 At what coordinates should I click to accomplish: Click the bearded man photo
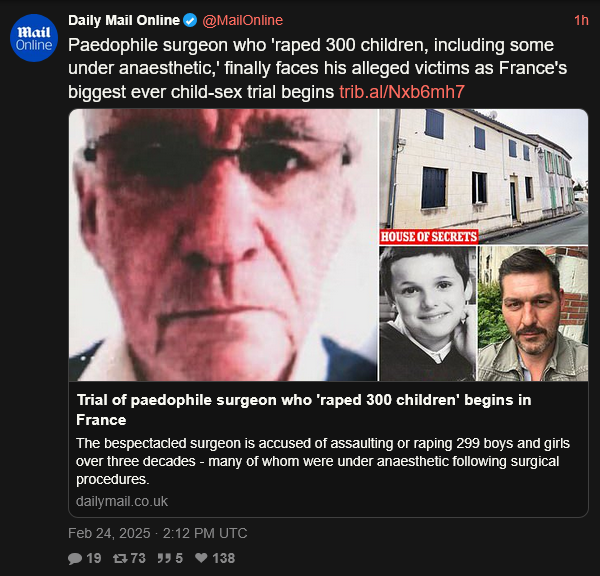pyautogui.click(x=533, y=313)
